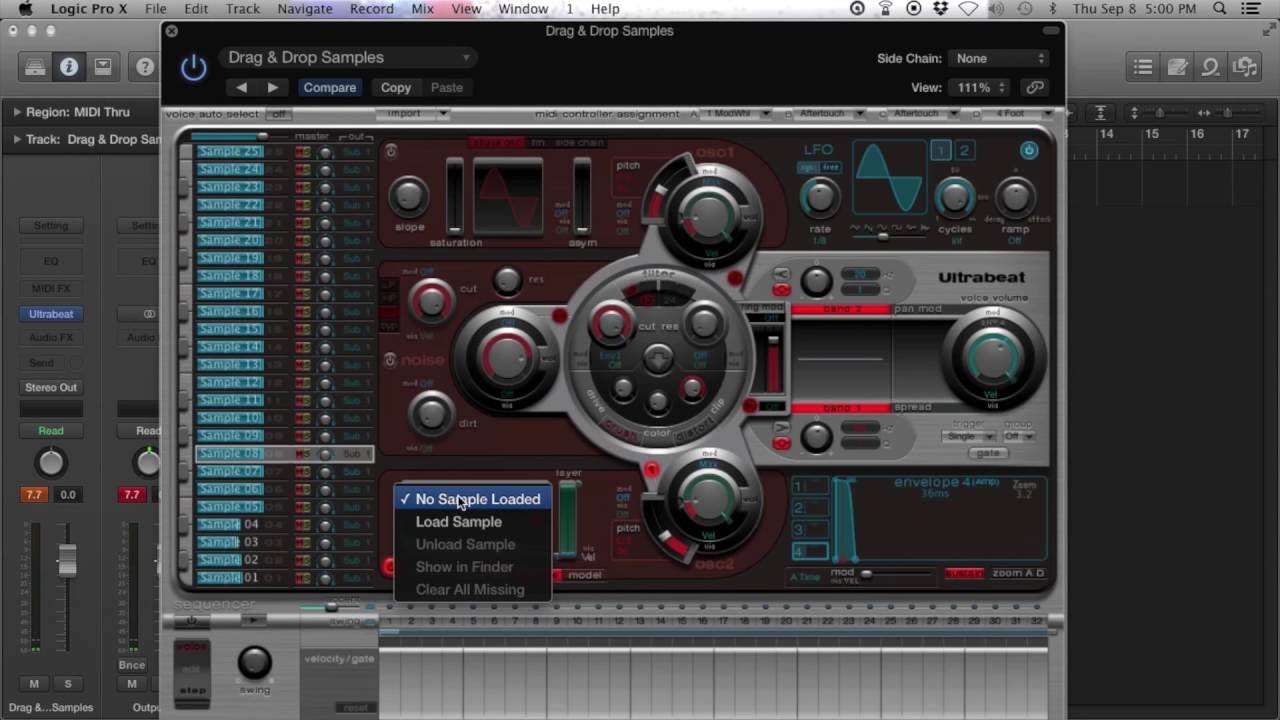This screenshot has height=720, width=1280.
Task: Open the Apple menu
Action: coord(25,9)
